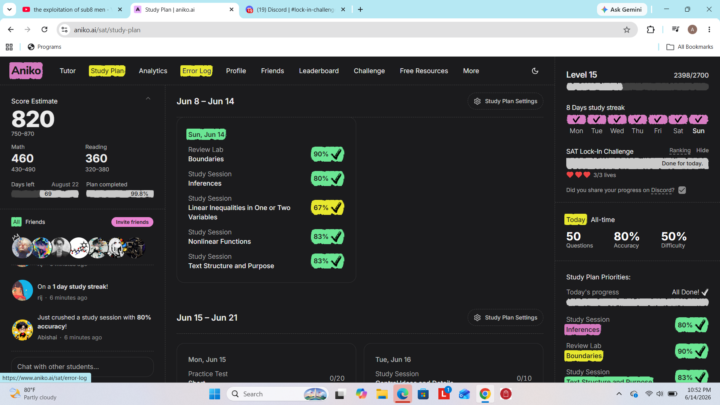Show hidden system tray icons

619,394
